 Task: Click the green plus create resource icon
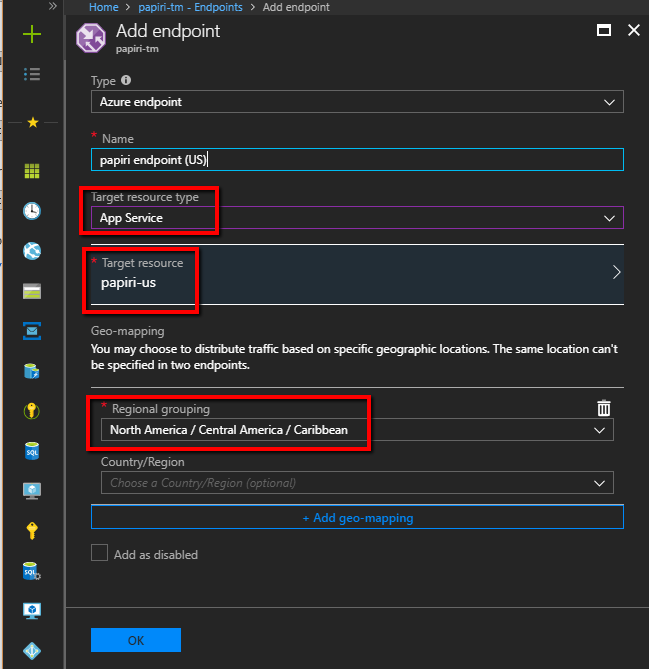click(x=32, y=34)
